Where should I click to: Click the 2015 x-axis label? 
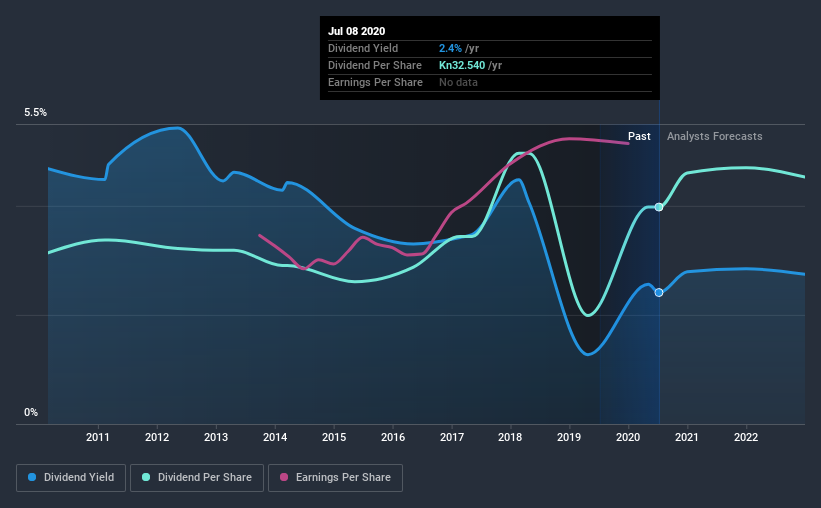(x=334, y=437)
